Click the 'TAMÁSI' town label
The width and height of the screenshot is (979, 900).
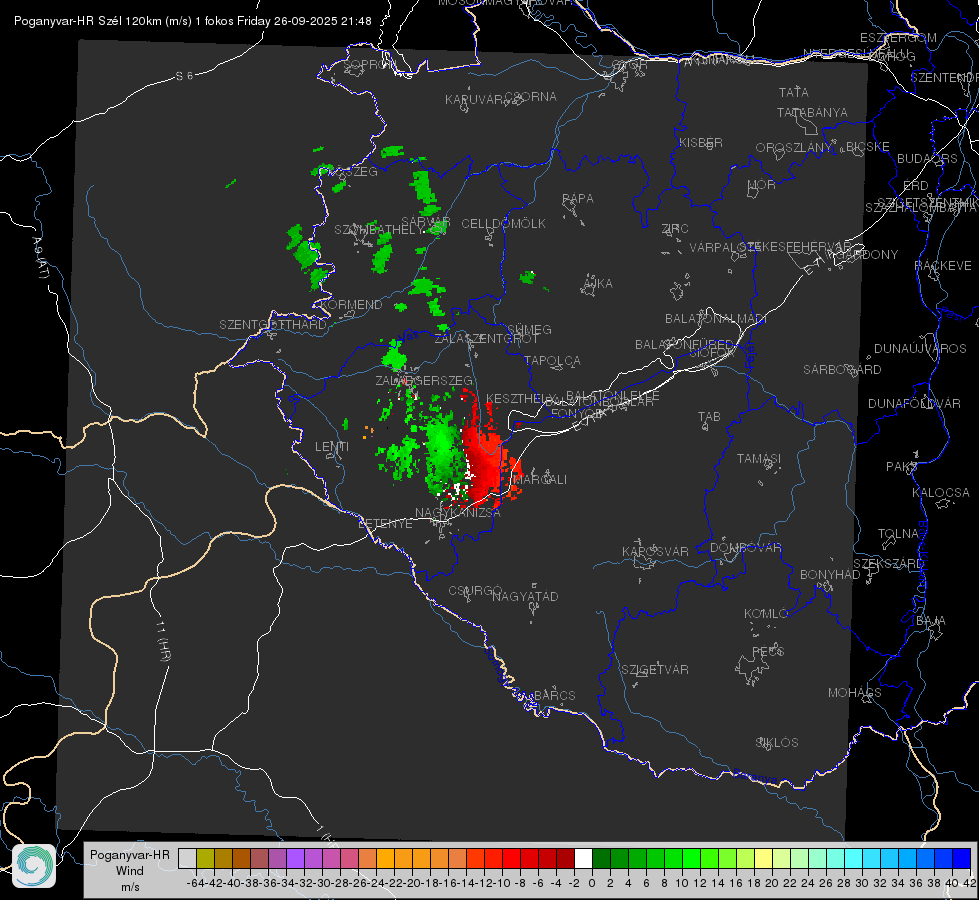point(759,458)
